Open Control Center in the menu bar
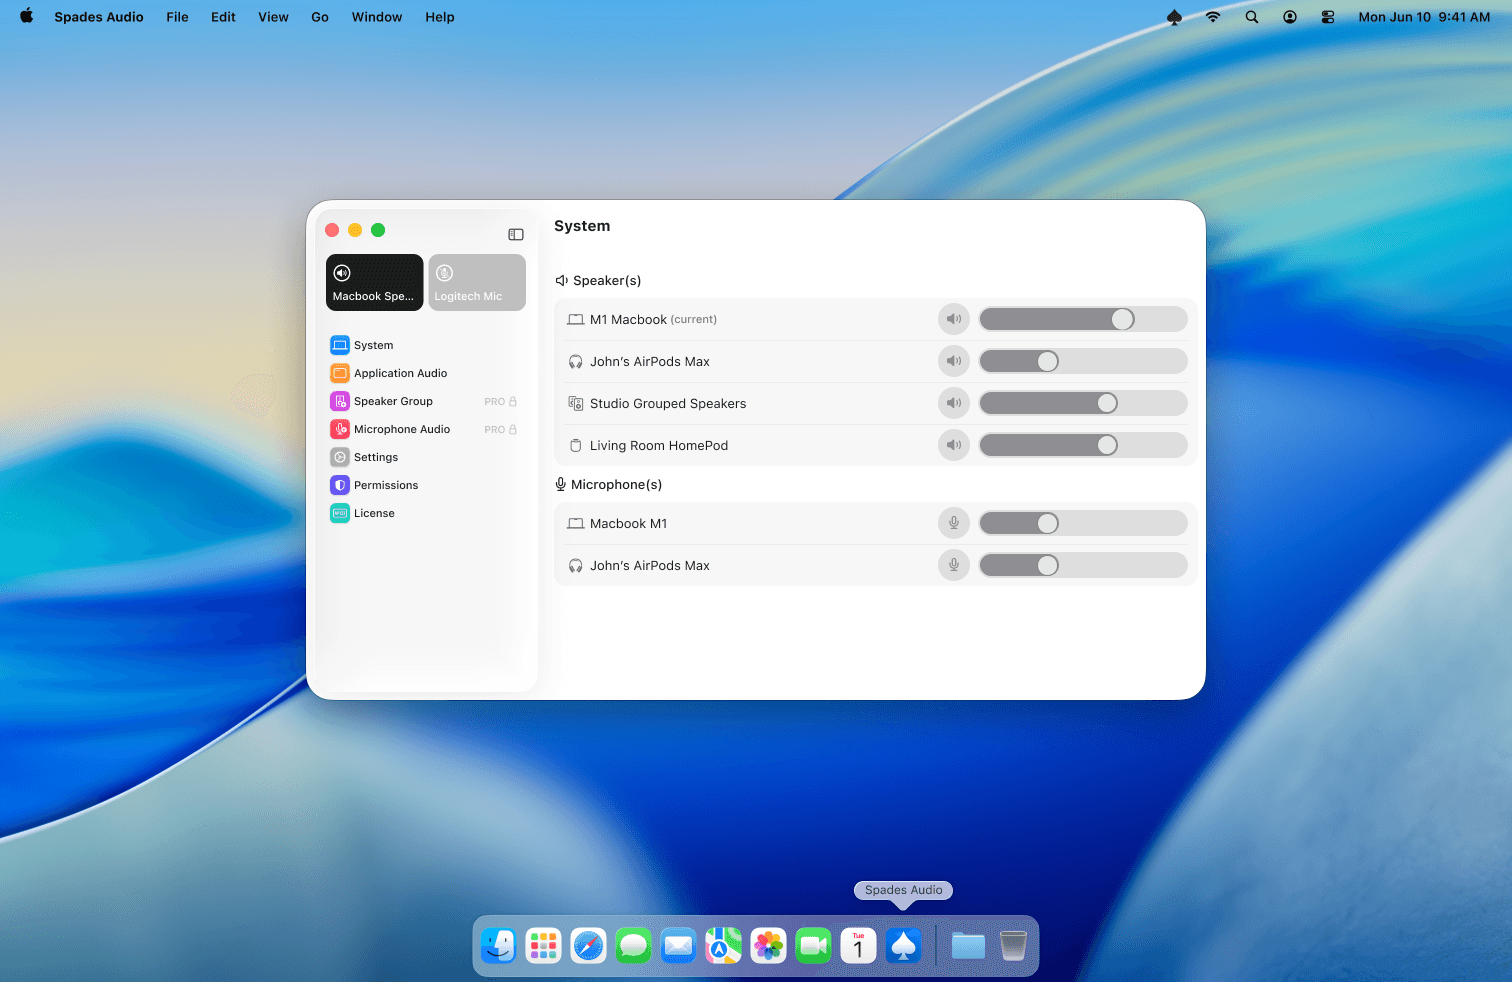Viewport: 1512px width, 982px height. [1328, 17]
